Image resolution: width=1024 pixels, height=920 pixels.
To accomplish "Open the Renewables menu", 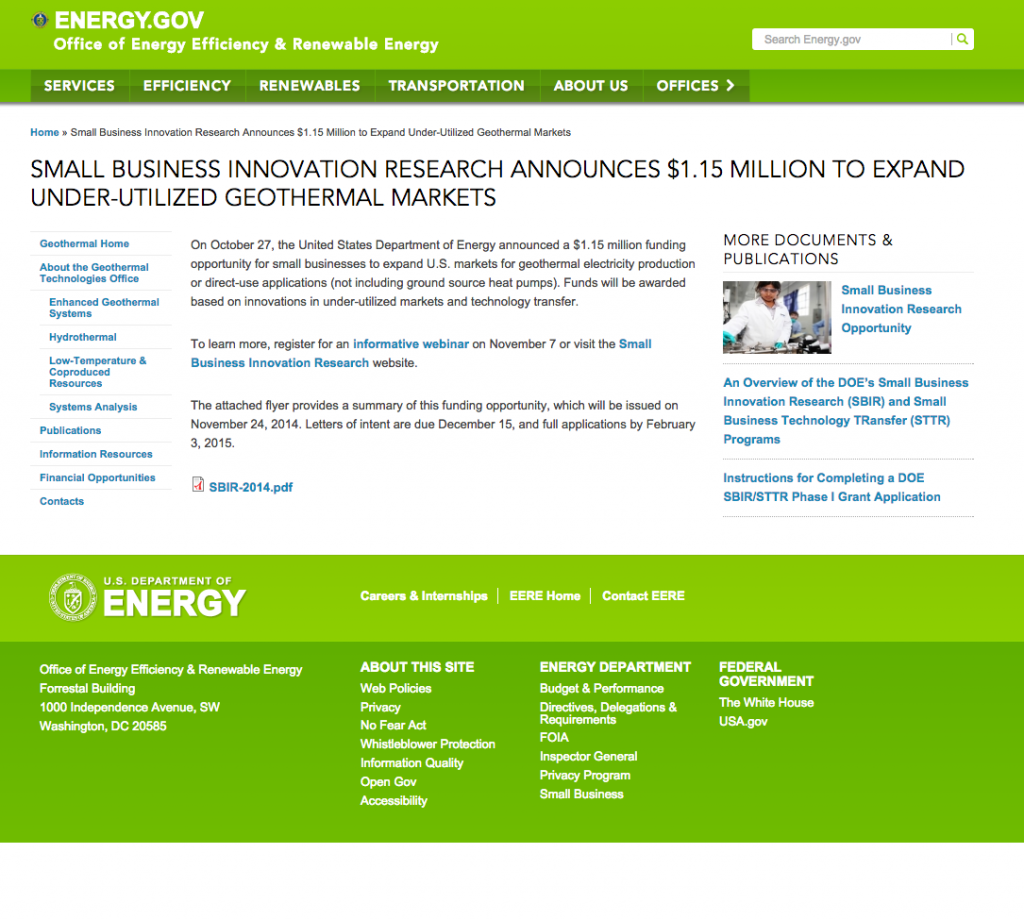I will [310, 86].
